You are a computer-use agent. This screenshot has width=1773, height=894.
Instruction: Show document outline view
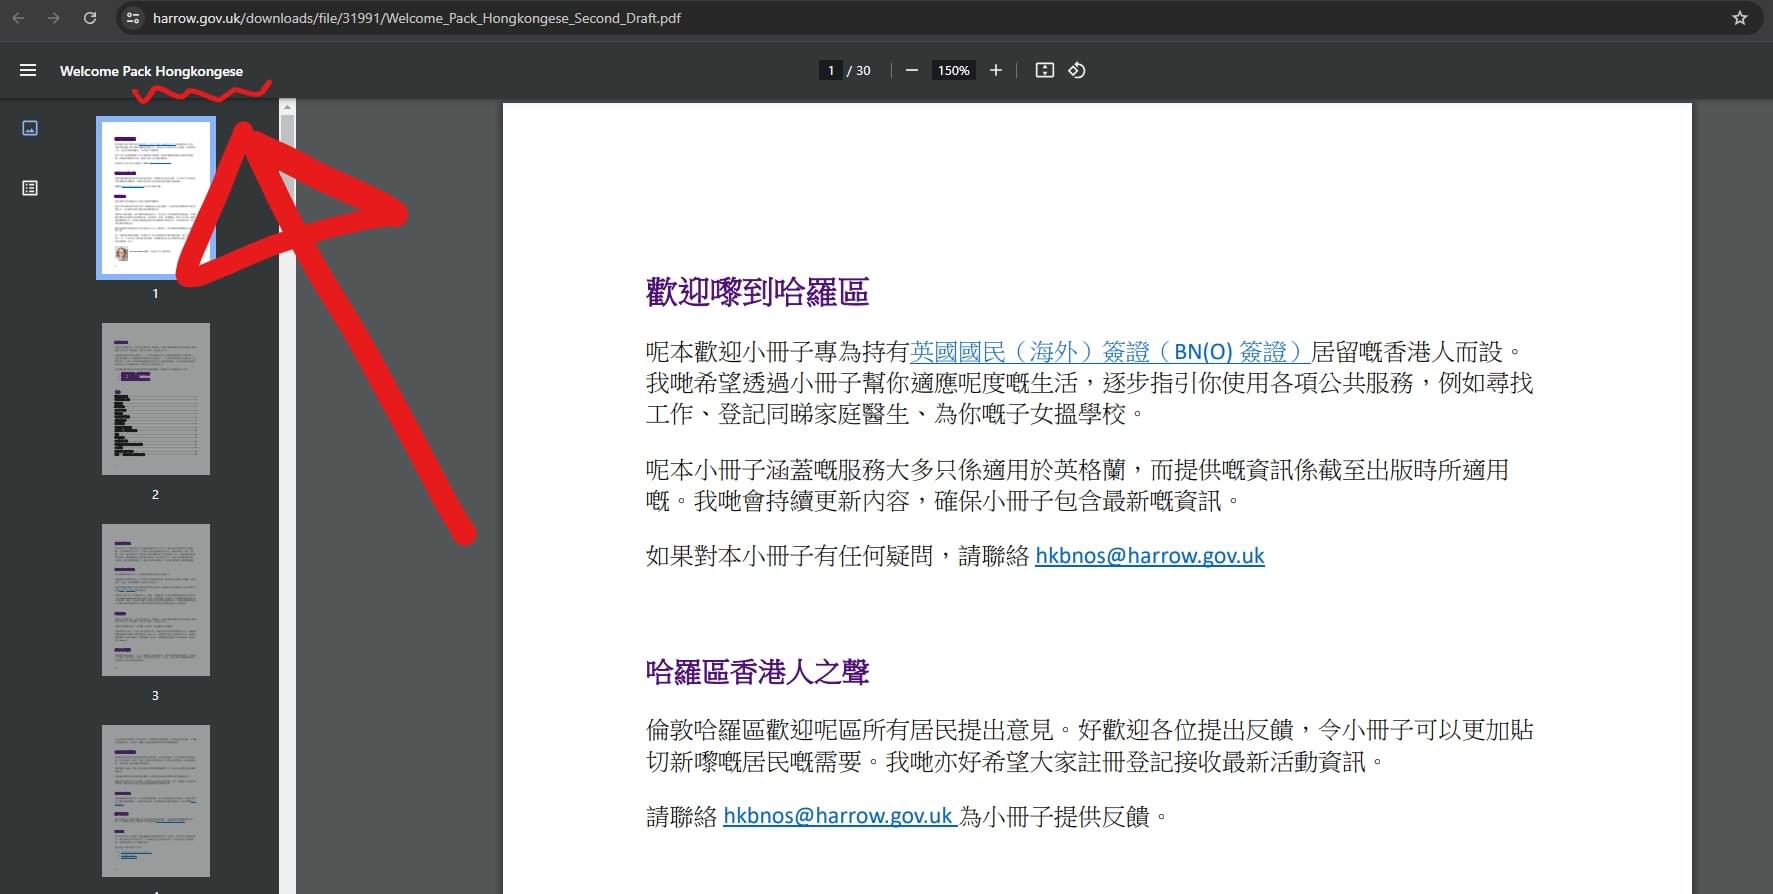[x=30, y=188]
